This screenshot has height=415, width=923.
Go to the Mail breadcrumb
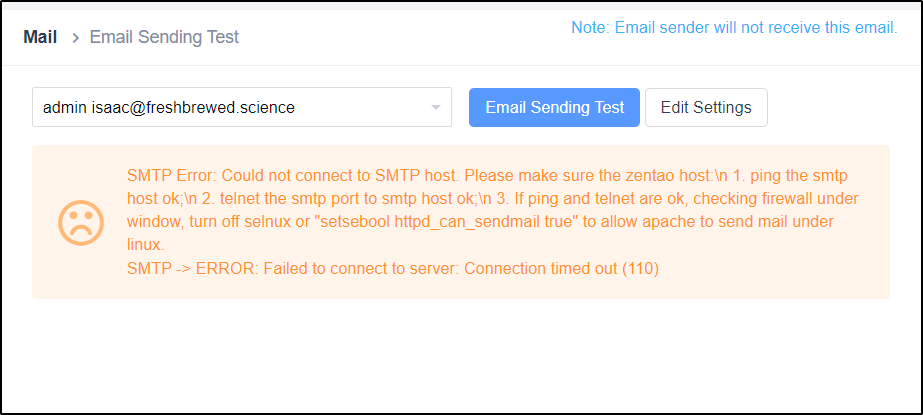(x=40, y=37)
